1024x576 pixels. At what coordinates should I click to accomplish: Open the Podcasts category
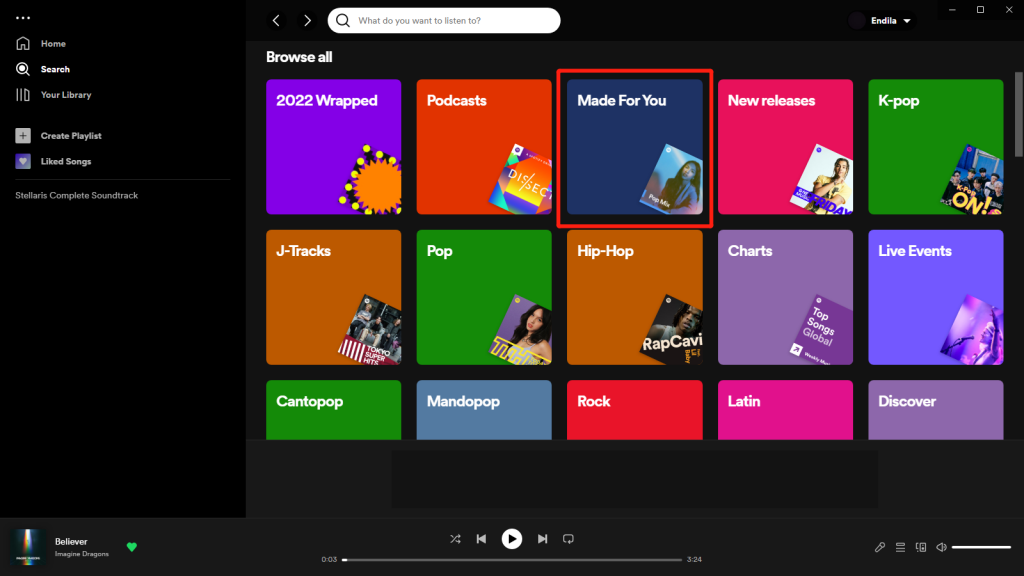pos(484,147)
